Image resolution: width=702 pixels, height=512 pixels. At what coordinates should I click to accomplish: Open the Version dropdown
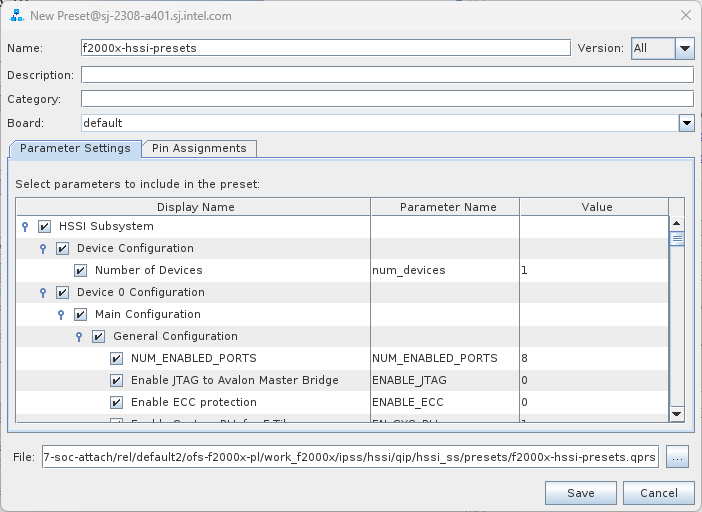coord(684,48)
